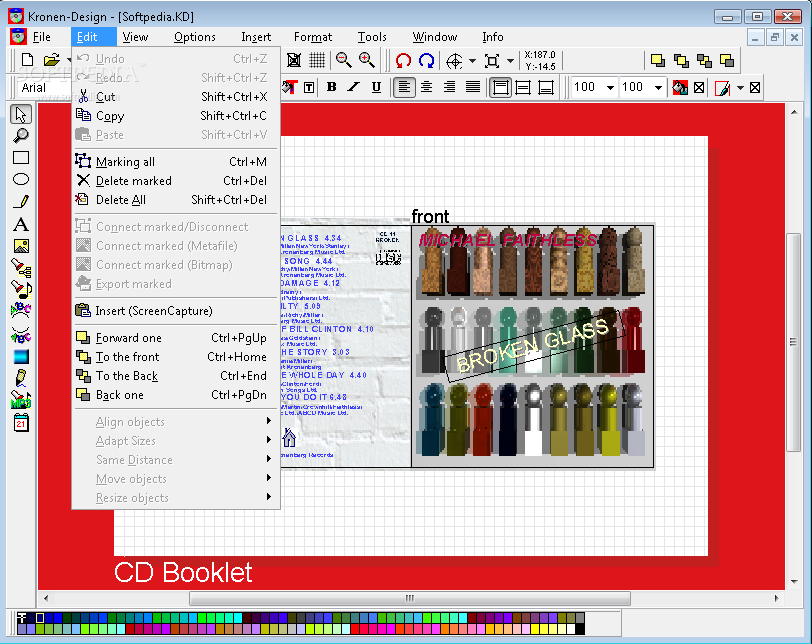The image size is (812, 644).
Task: Select the text tool letter A
Action: 21,224
